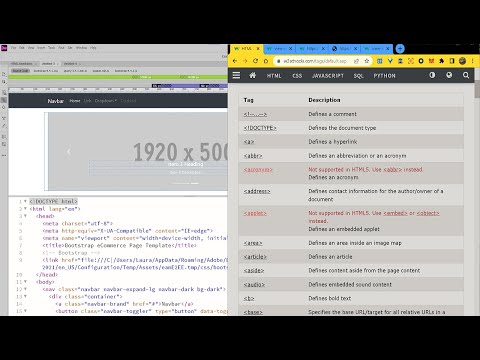Click the File Management icon in Dreamweaver toolbar

tap(4, 82)
